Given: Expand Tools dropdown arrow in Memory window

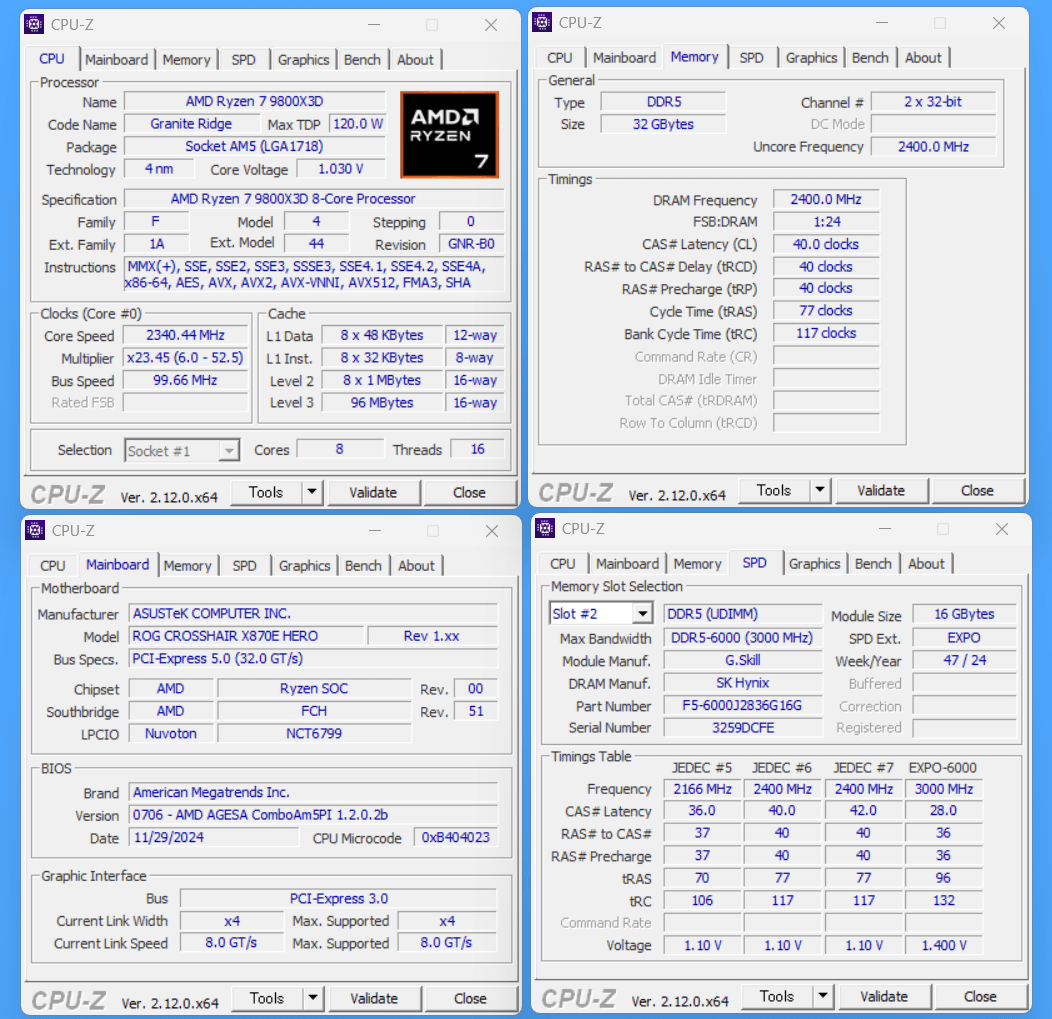Looking at the screenshot, I should point(820,490).
